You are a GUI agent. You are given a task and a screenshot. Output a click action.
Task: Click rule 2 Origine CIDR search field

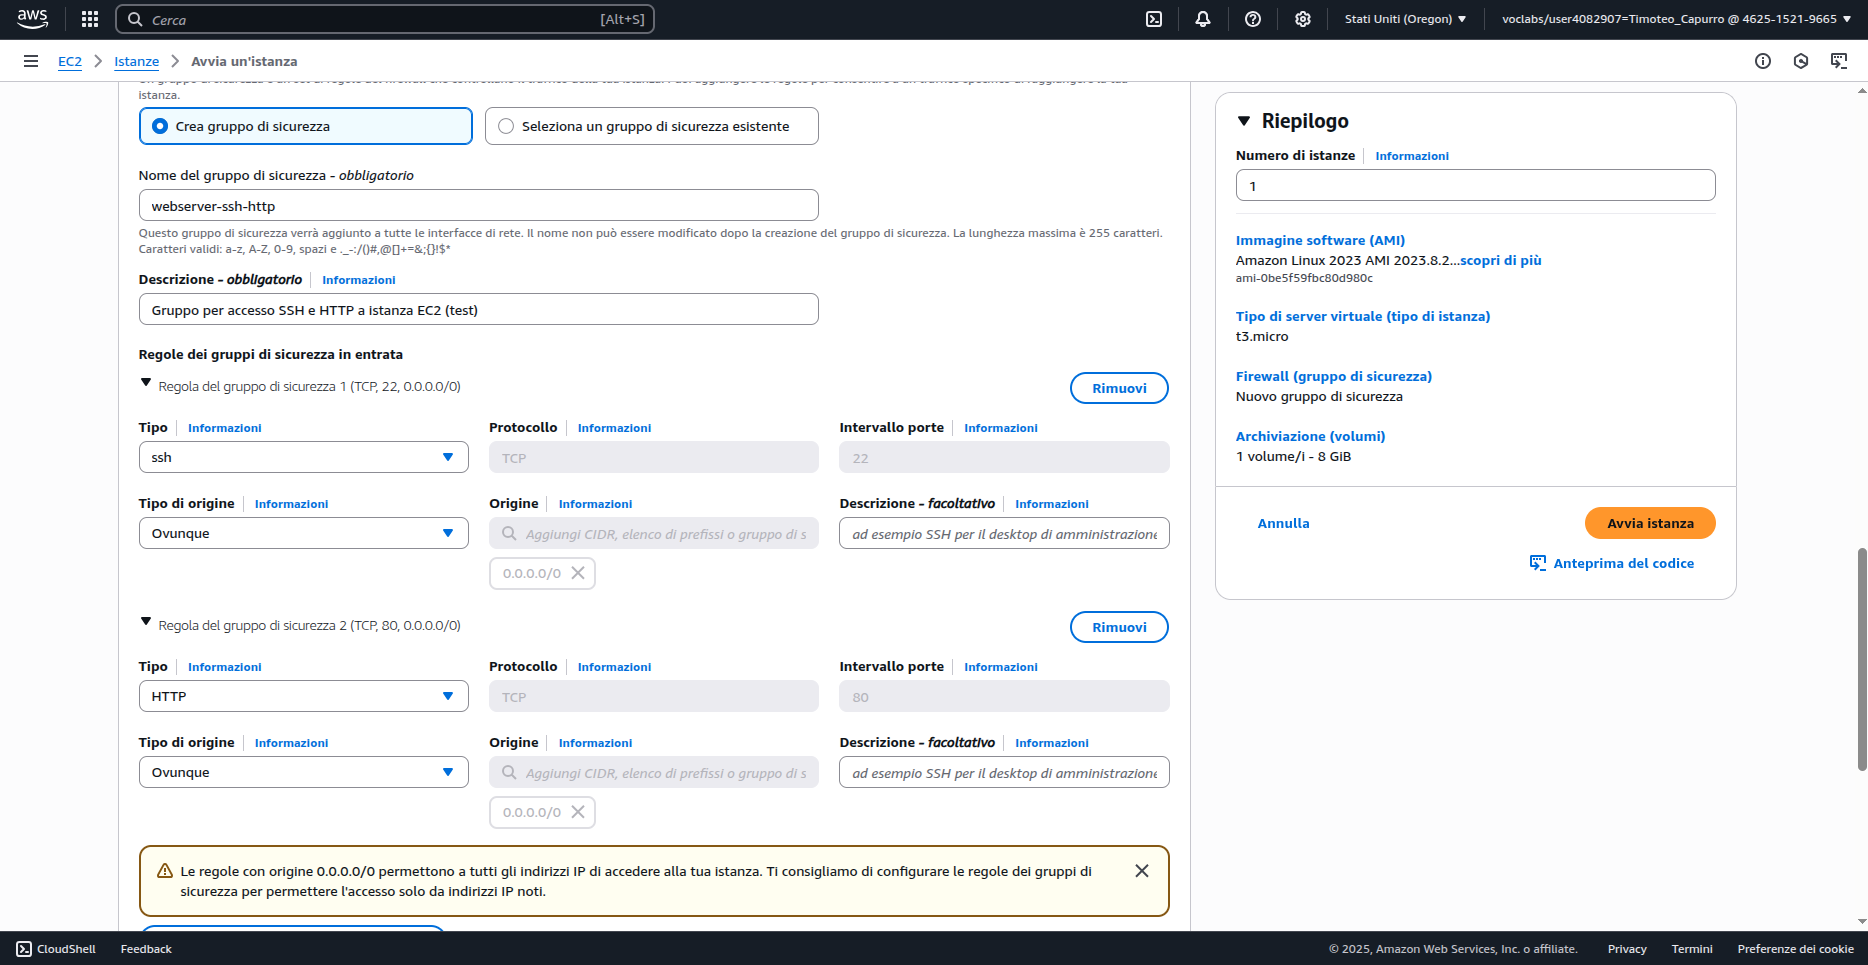tap(654, 772)
